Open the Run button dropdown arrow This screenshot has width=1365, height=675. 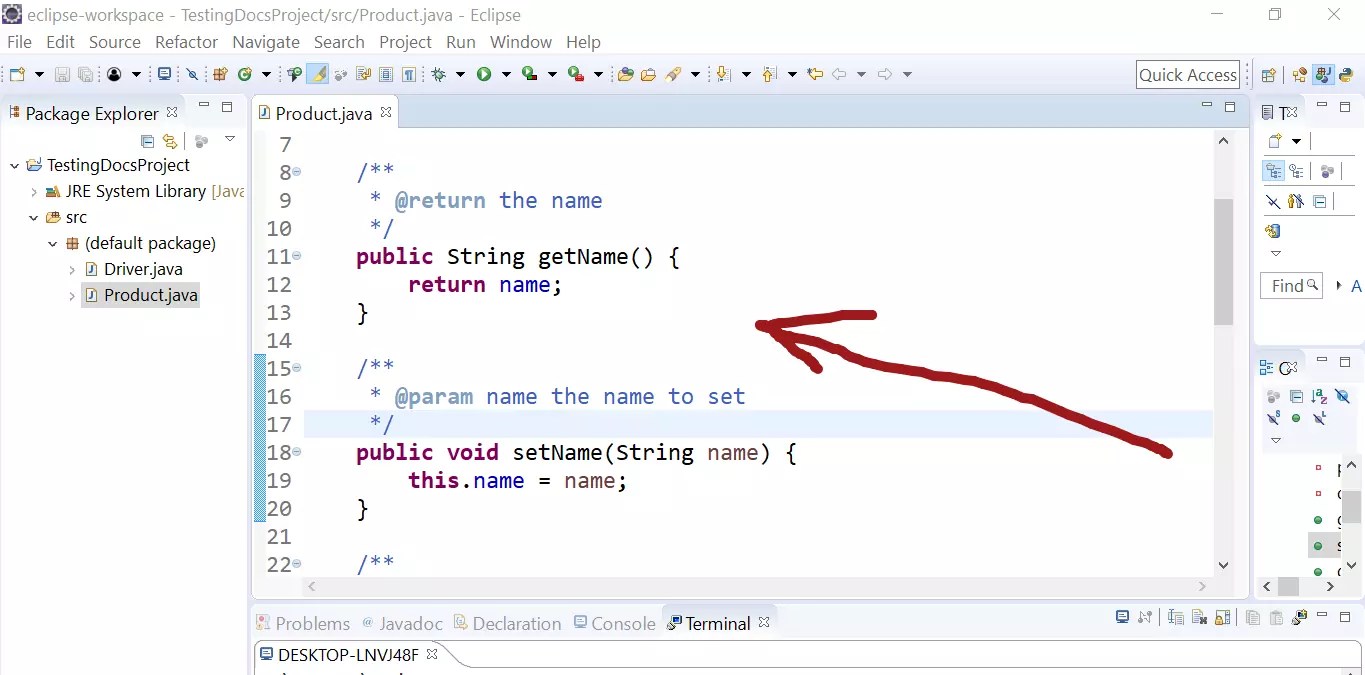[x=506, y=74]
